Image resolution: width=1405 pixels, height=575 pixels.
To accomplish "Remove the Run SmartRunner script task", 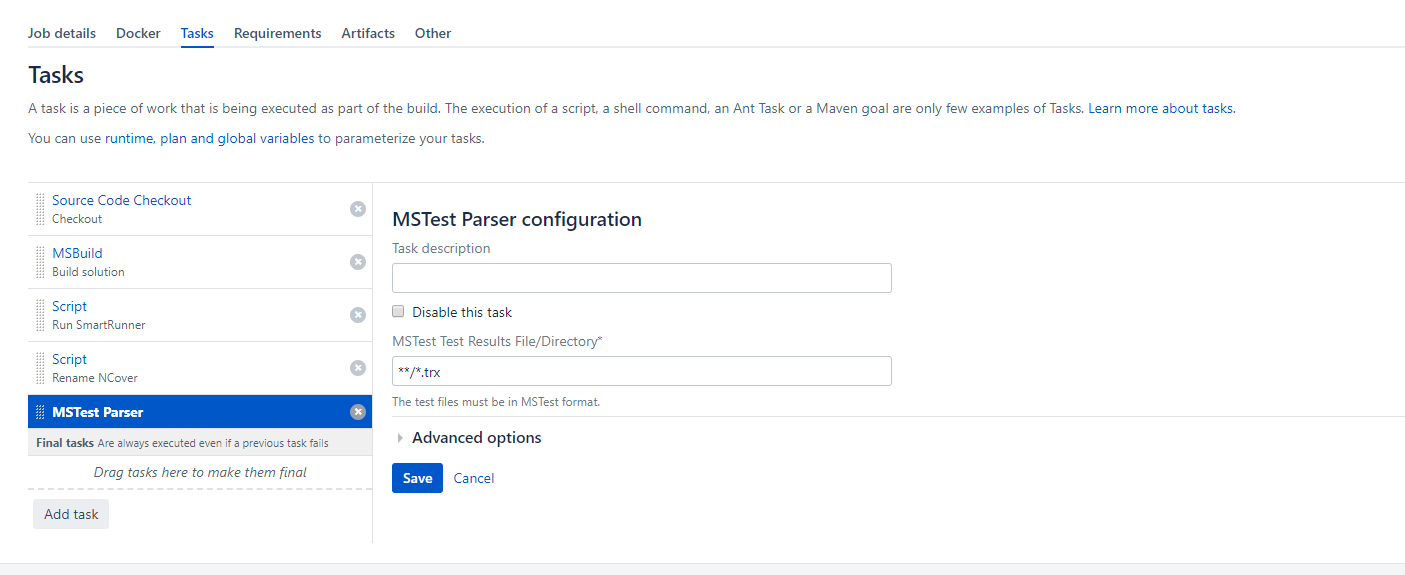I will [x=357, y=315].
